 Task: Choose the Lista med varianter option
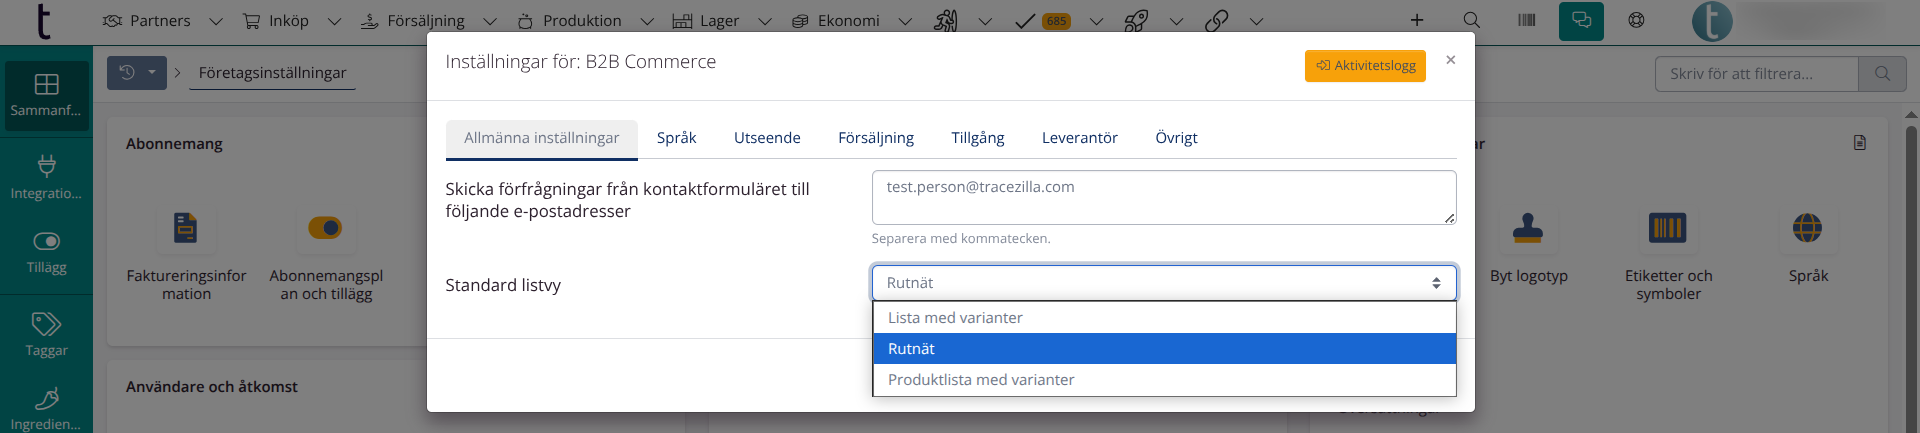1164,318
